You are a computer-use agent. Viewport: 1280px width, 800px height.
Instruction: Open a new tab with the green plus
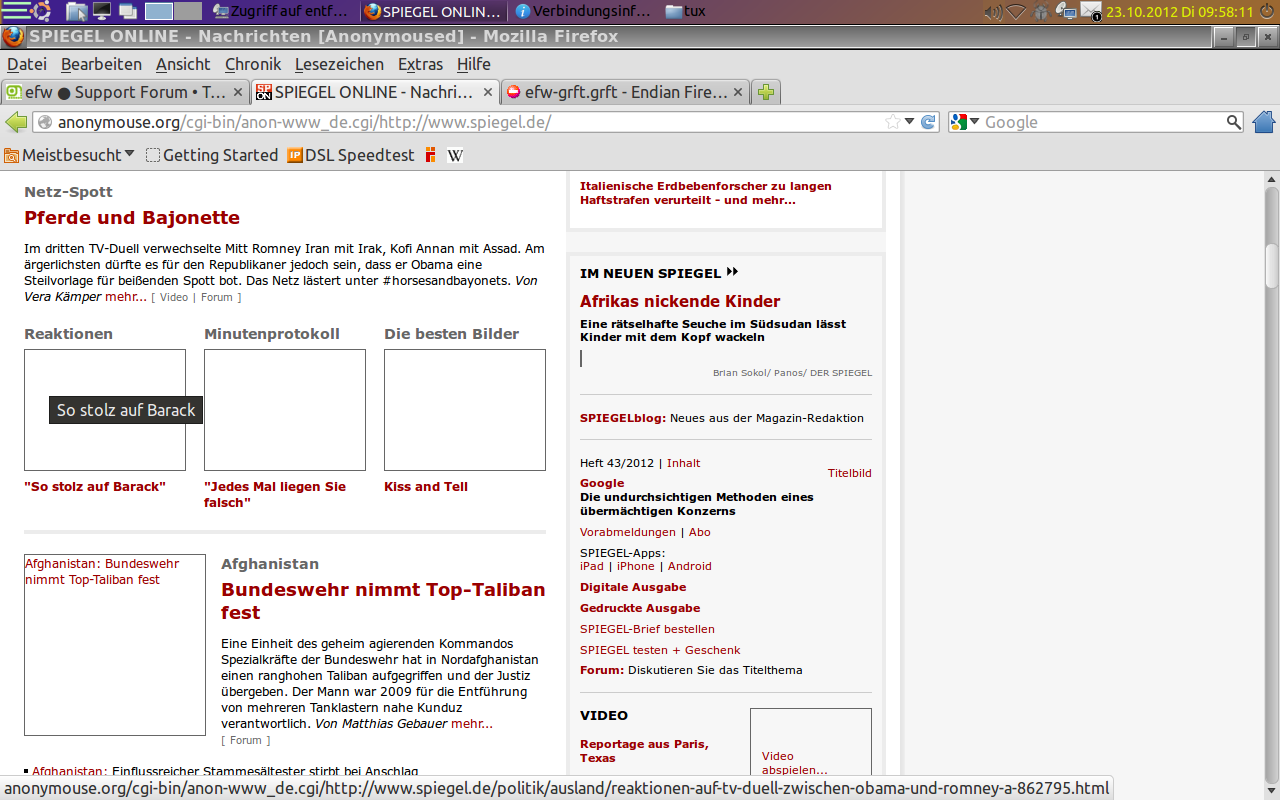tap(766, 92)
